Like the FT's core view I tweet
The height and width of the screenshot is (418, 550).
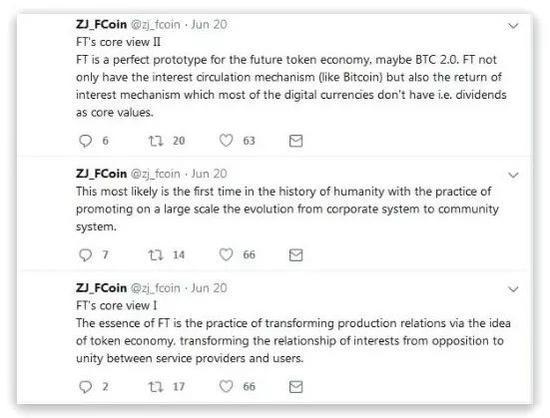point(226,386)
